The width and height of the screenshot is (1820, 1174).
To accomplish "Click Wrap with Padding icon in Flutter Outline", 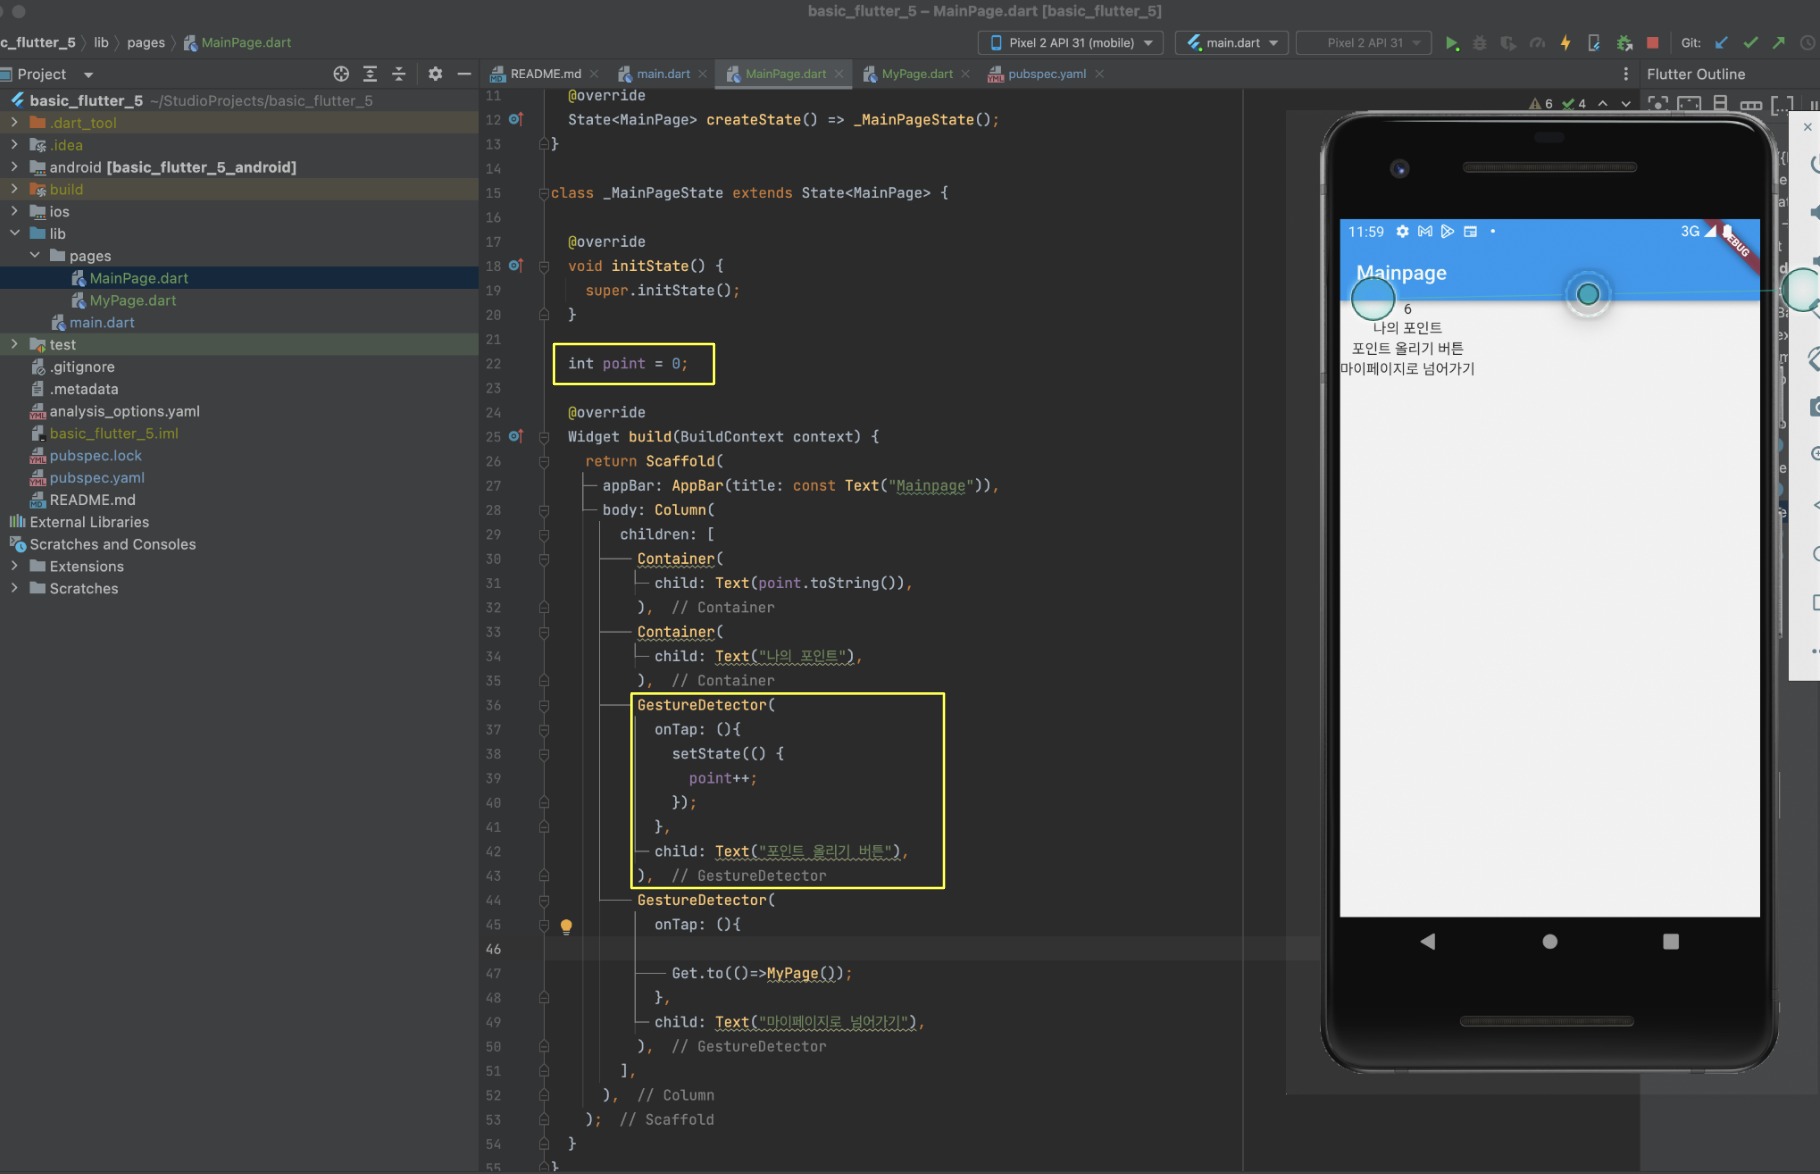I will click(1689, 104).
